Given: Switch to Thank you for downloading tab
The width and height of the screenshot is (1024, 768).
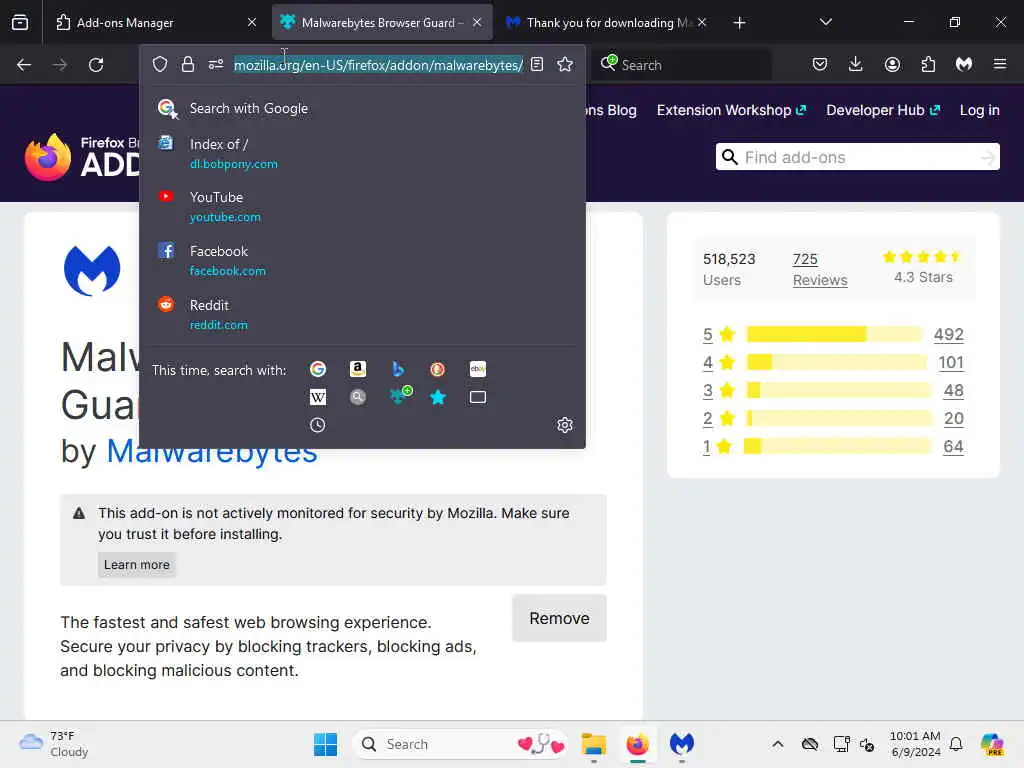Looking at the screenshot, I should coord(608,22).
